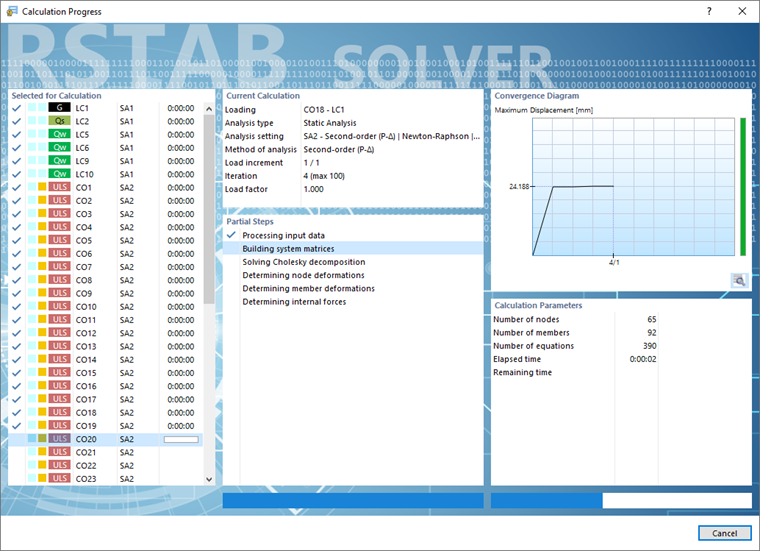
Task: Select 'Solving Cholesky decomposition' step
Action: click(304, 262)
